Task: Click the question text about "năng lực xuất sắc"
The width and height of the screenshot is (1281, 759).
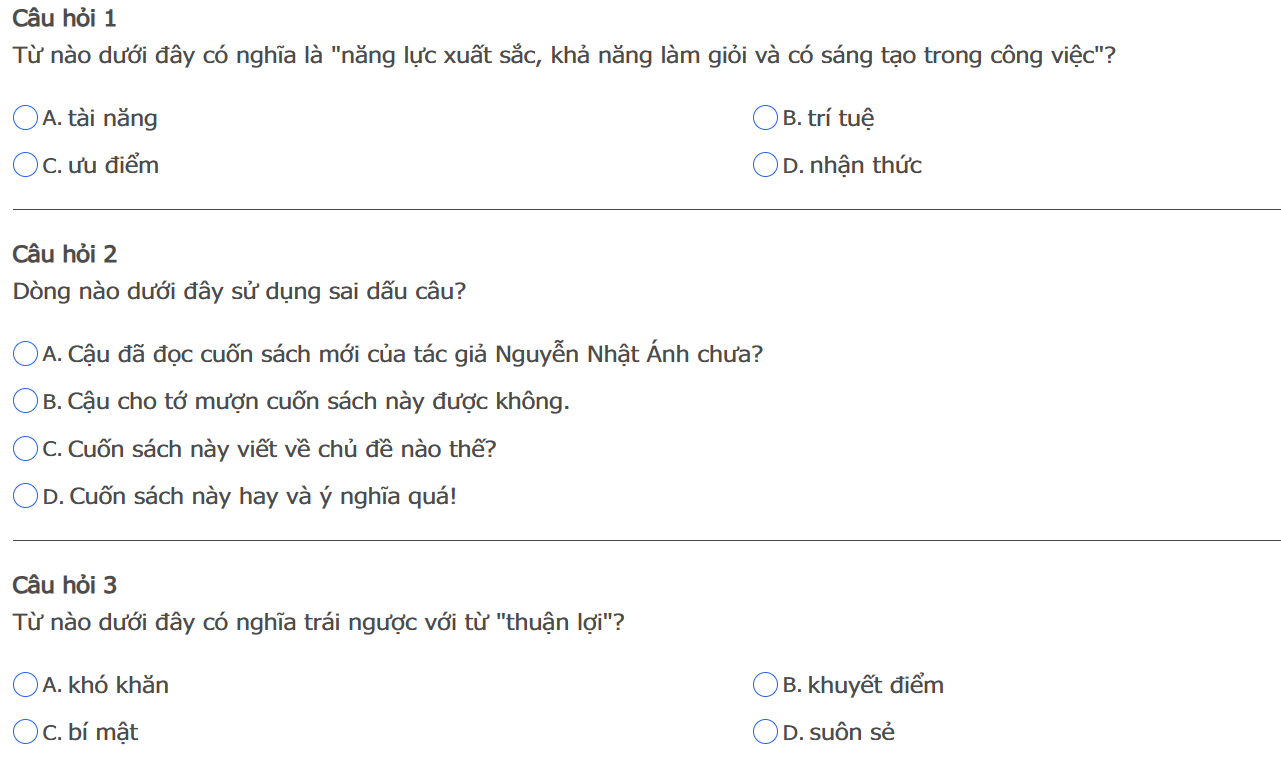Action: (x=564, y=55)
